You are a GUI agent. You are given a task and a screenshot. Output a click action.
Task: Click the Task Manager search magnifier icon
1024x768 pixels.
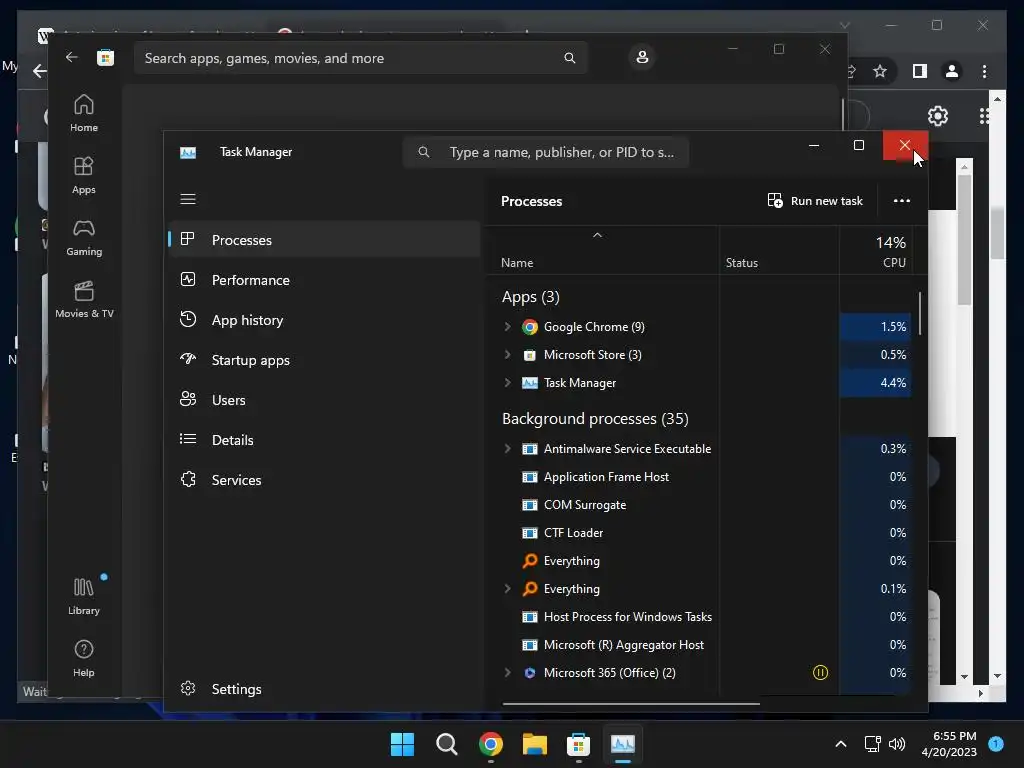pyautogui.click(x=424, y=152)
